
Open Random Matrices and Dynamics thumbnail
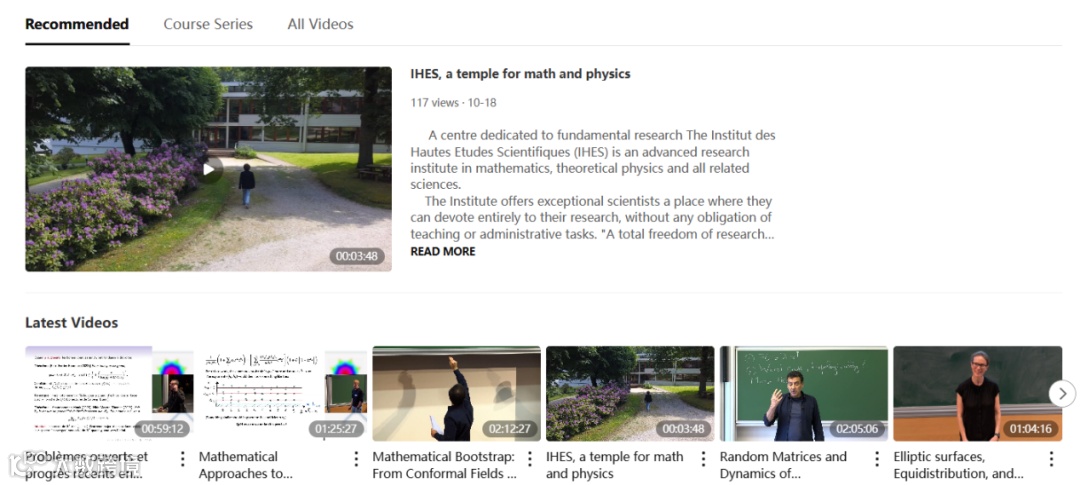click(x=804, y=393)
